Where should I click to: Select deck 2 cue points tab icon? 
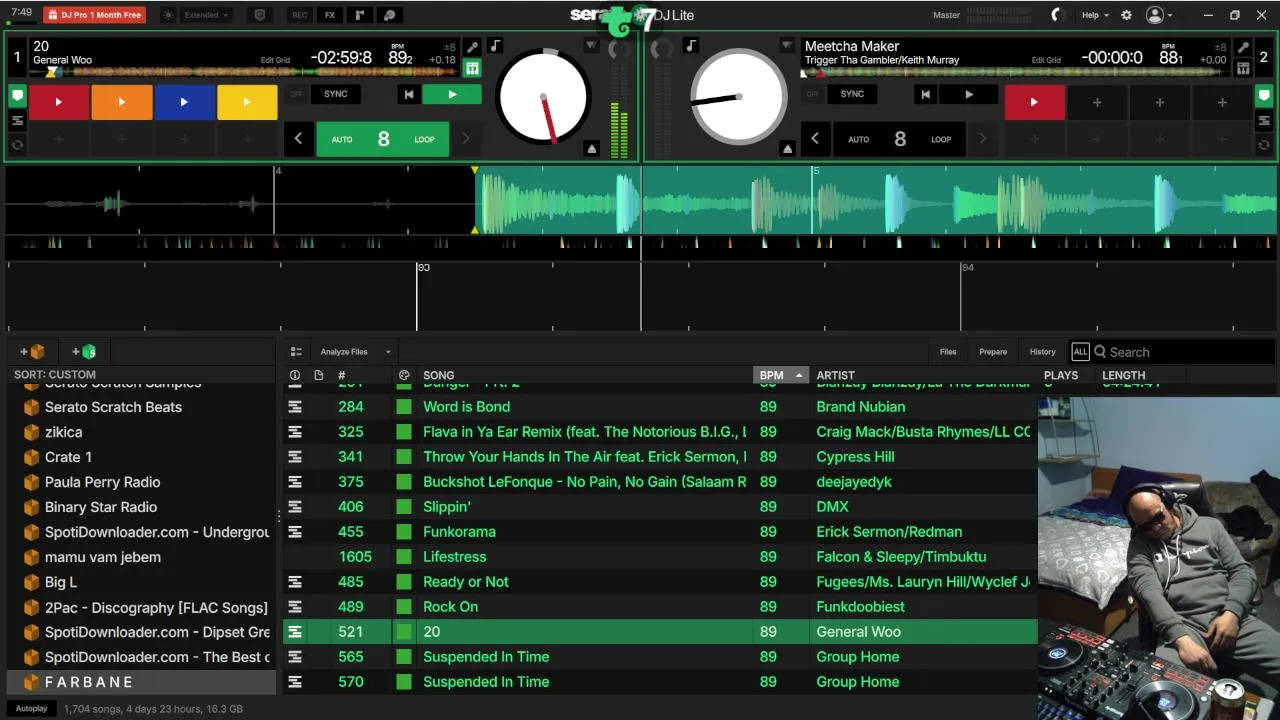click(x=1265, y=96)
